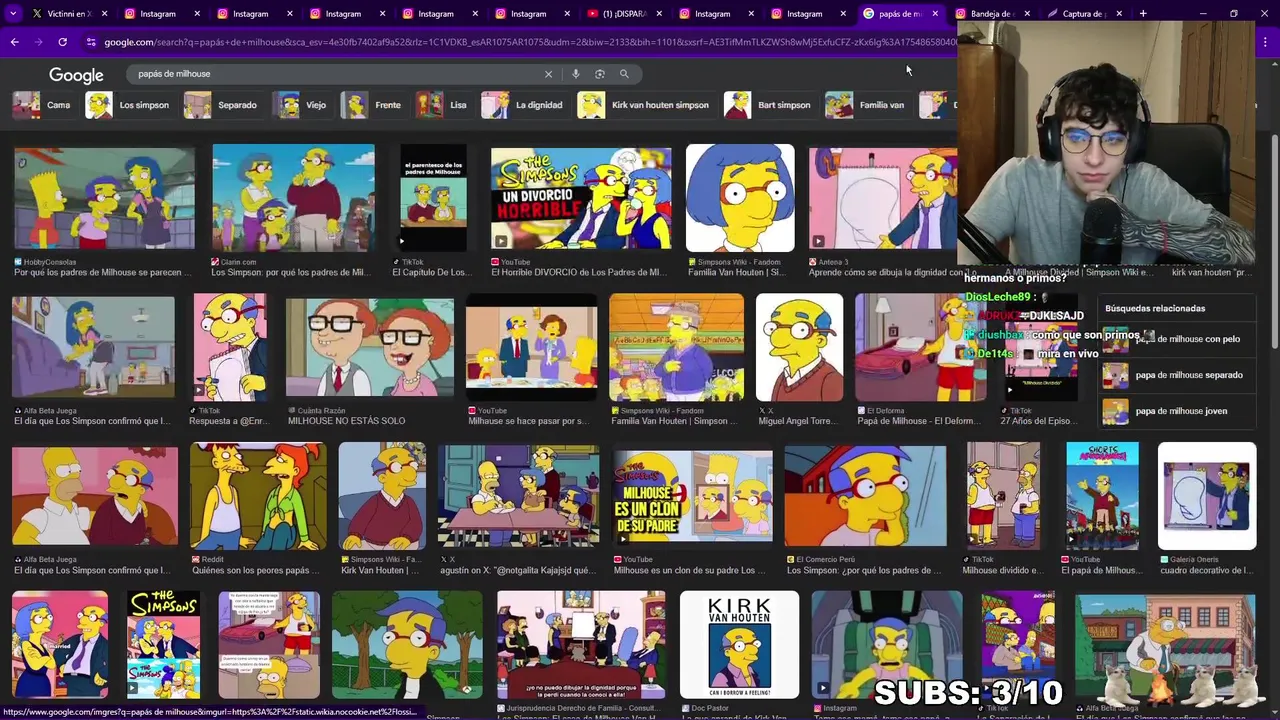Click caption 'Por qué los padres de Milhouse se parecen'
Screen dimensions: 1280x720
point(103,272)
